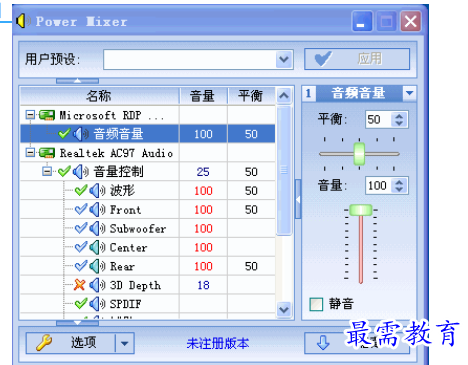Click volume value 18 in 3D Depth row
Viewport: 468px width, 365px height.
[203, 285]
